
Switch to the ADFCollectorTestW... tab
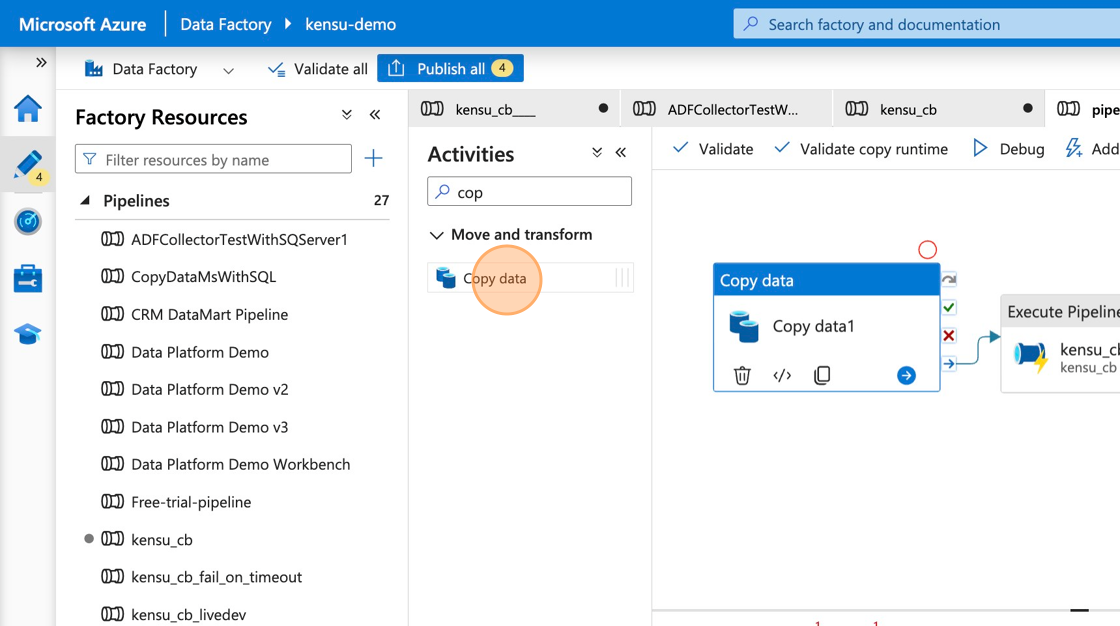click(727, 109)
